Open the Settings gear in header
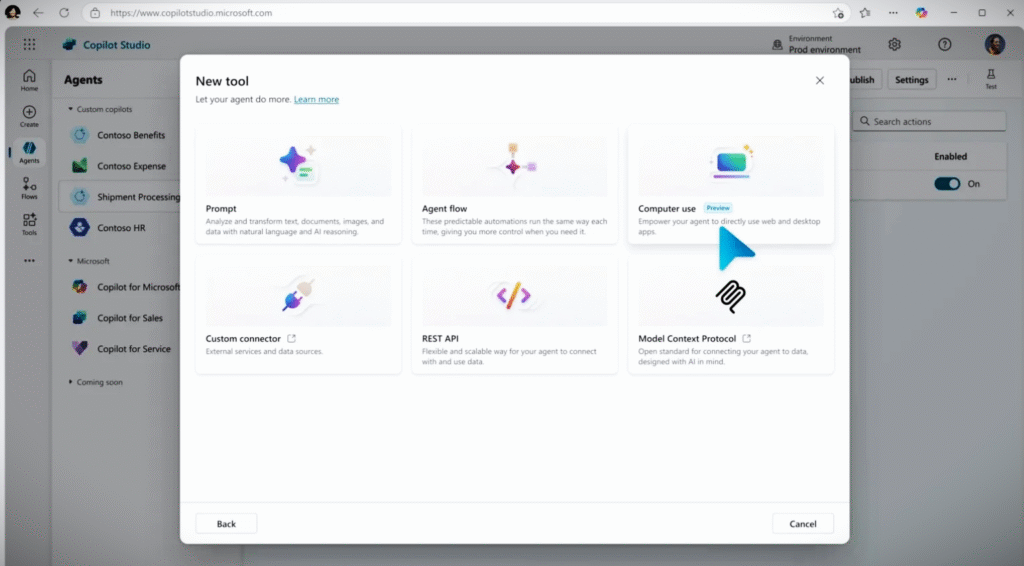This screenshot has width=1024, height=566. 894,44
